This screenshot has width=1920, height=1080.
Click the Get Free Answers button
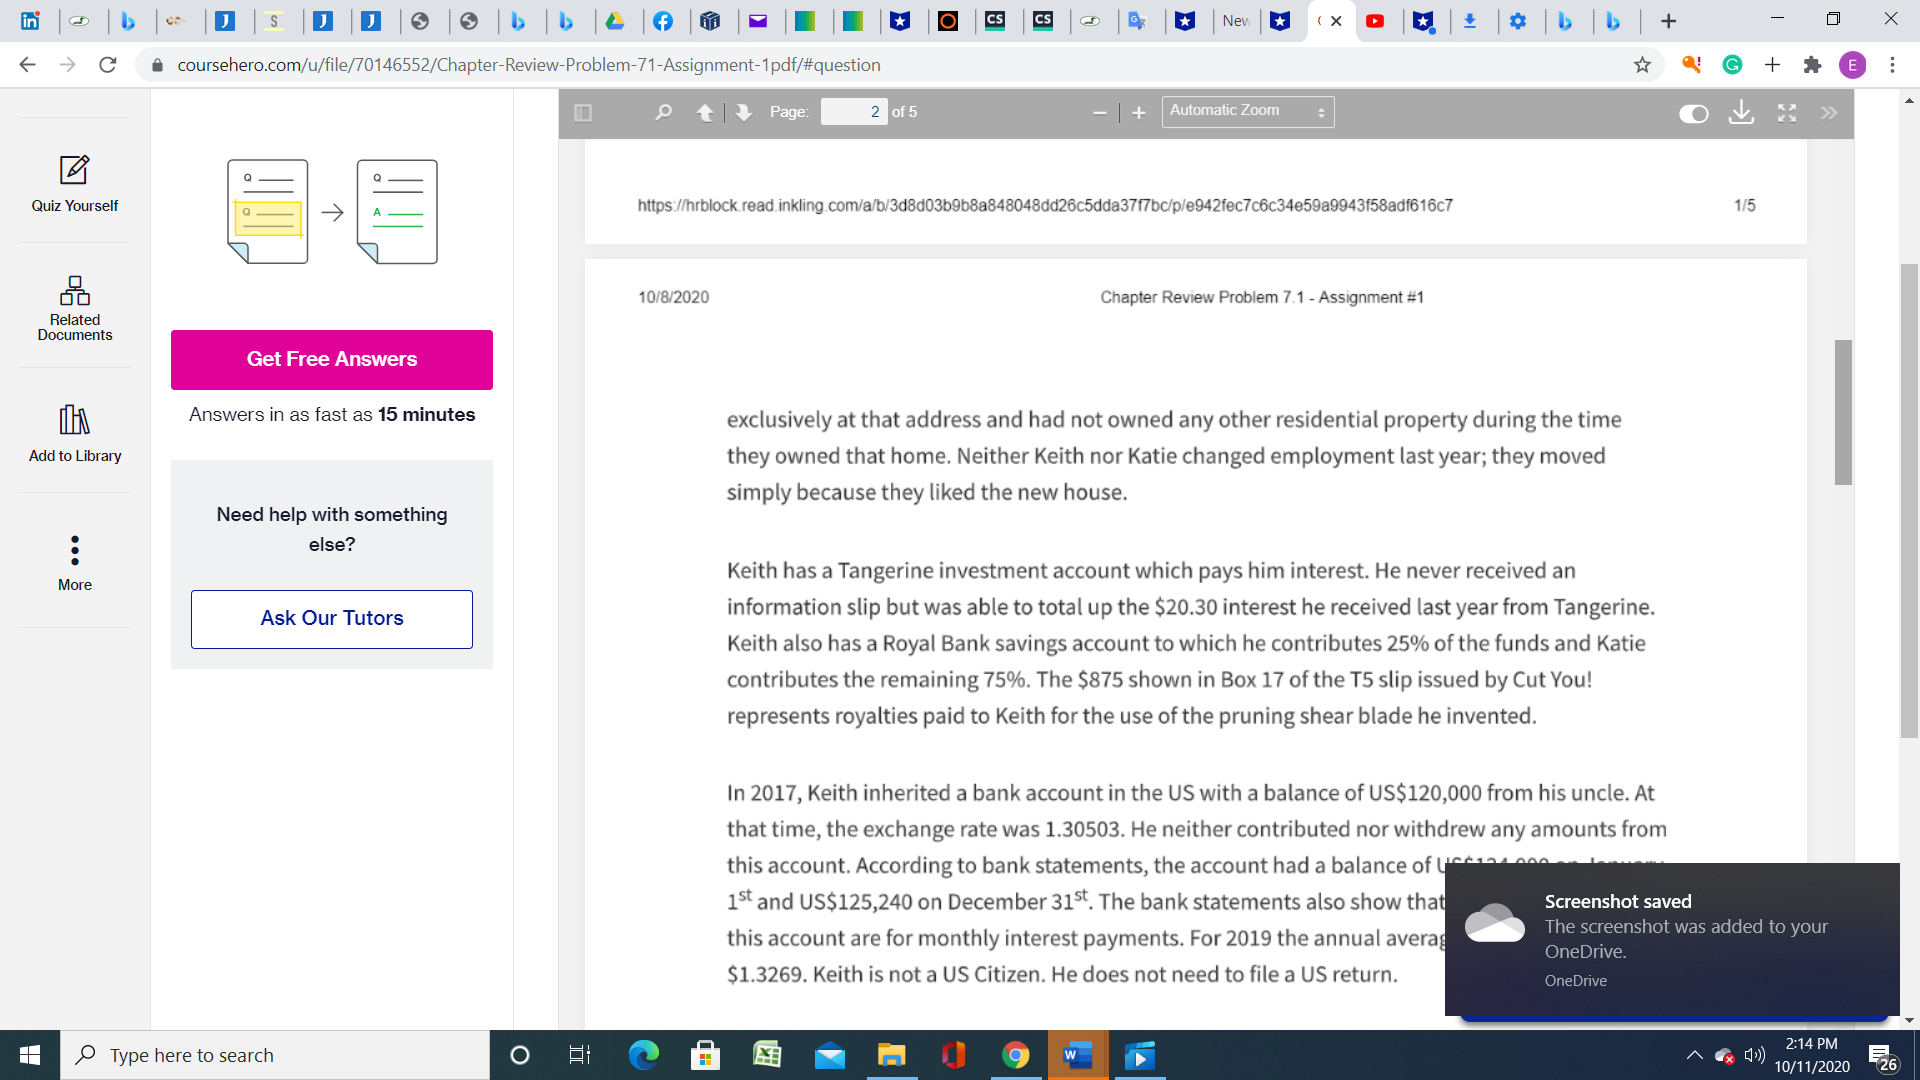pyautogui.click(x=331, y=359)
